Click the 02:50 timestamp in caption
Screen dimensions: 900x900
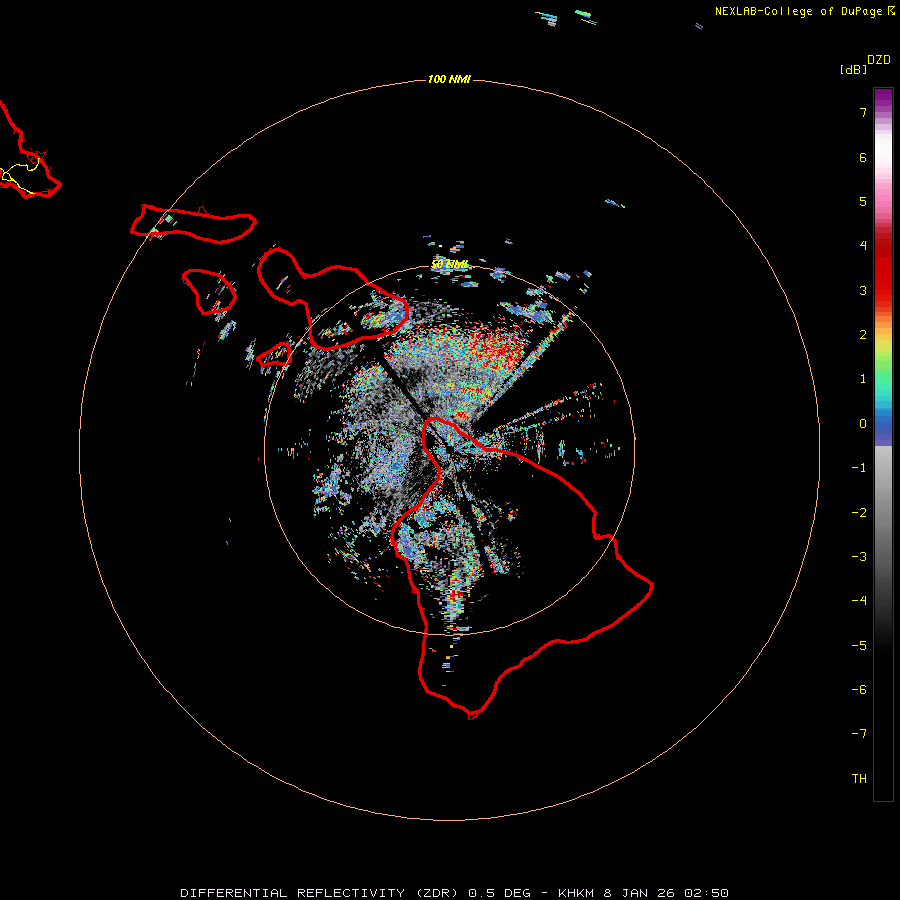click(706, 893)
